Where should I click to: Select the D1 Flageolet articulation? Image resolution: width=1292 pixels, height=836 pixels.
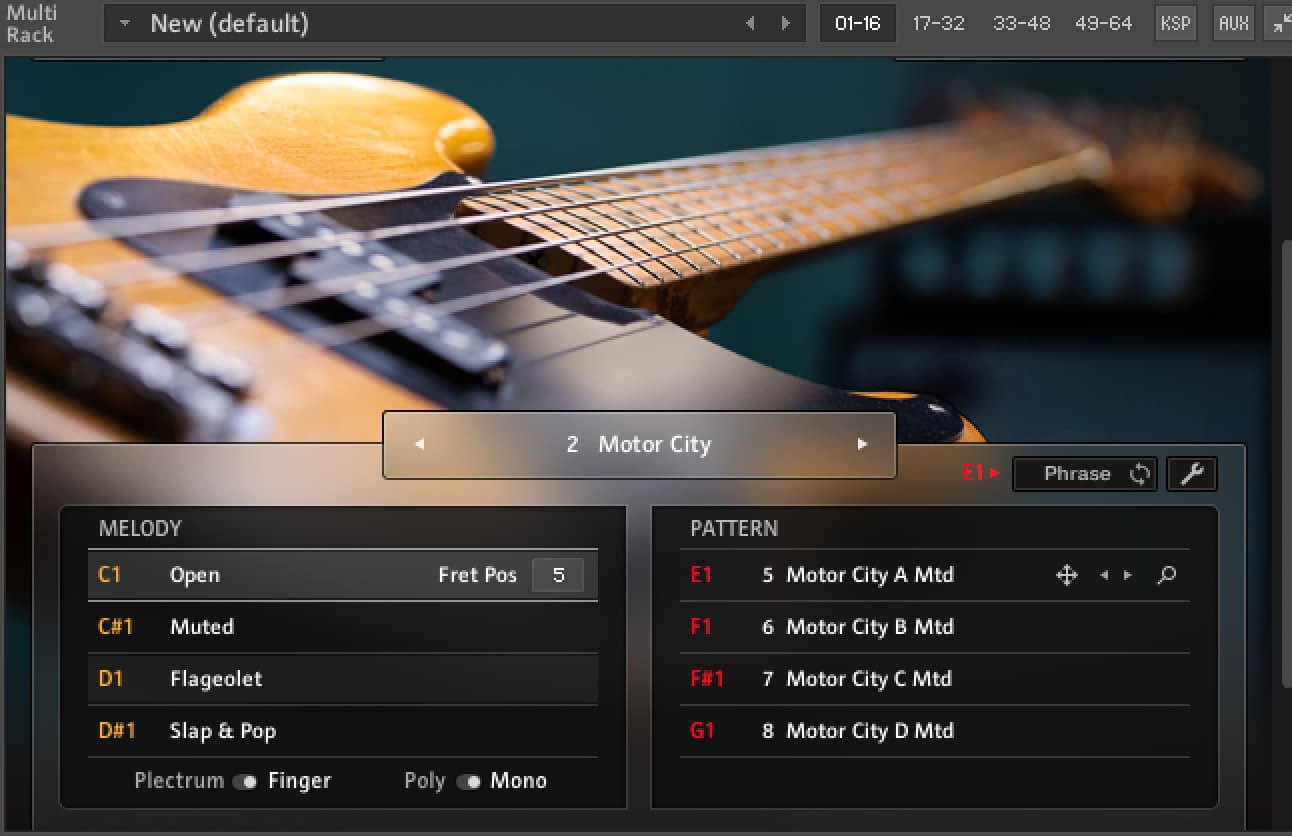[x=343, y=679]
